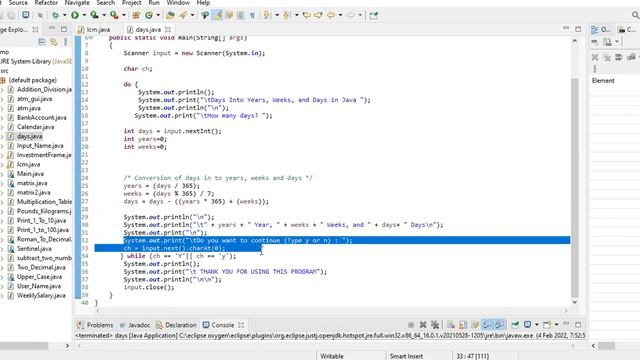Screen dimensions: 640x360
Task: Terminate process square icon in Console
Action: click(411, 325)
